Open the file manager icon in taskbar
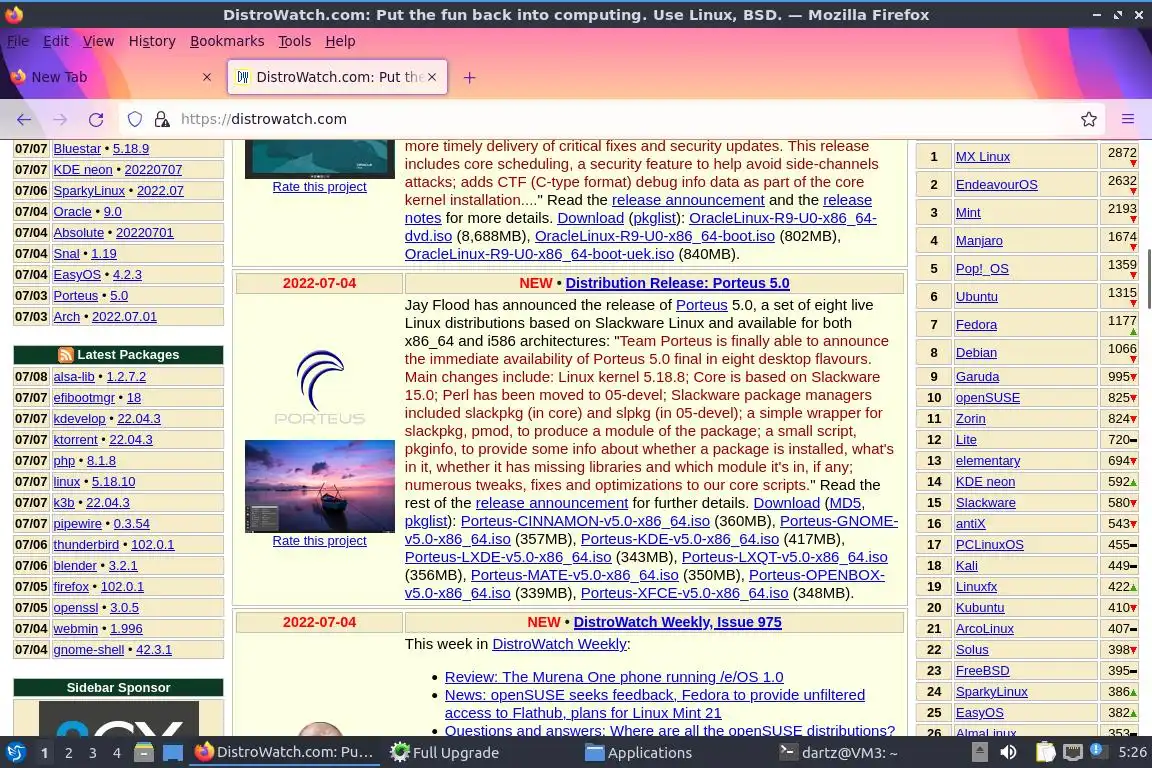 tap(144, 753)
